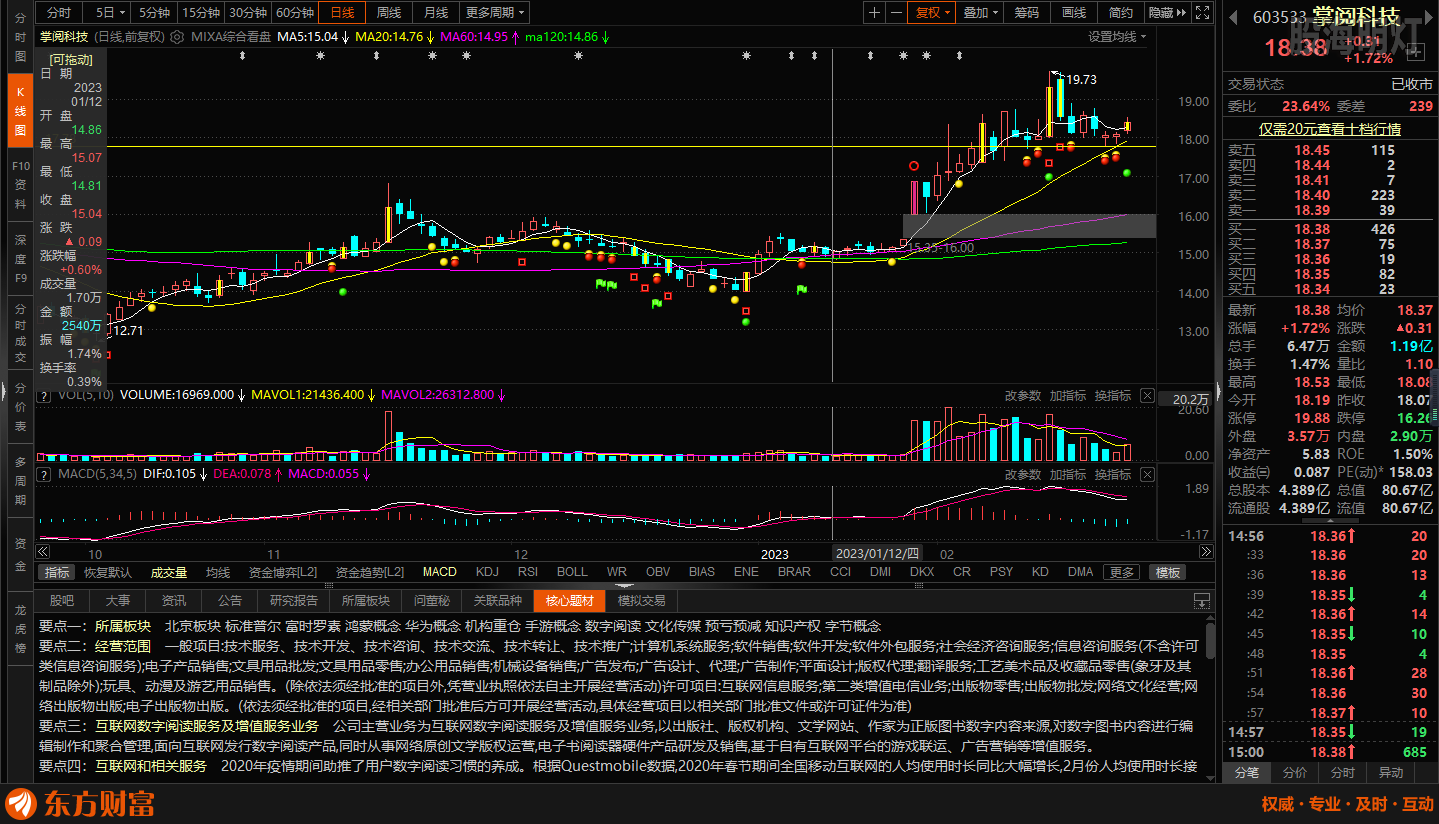Open 模拟交易 info tab
1439x824 pixels.
641,601
